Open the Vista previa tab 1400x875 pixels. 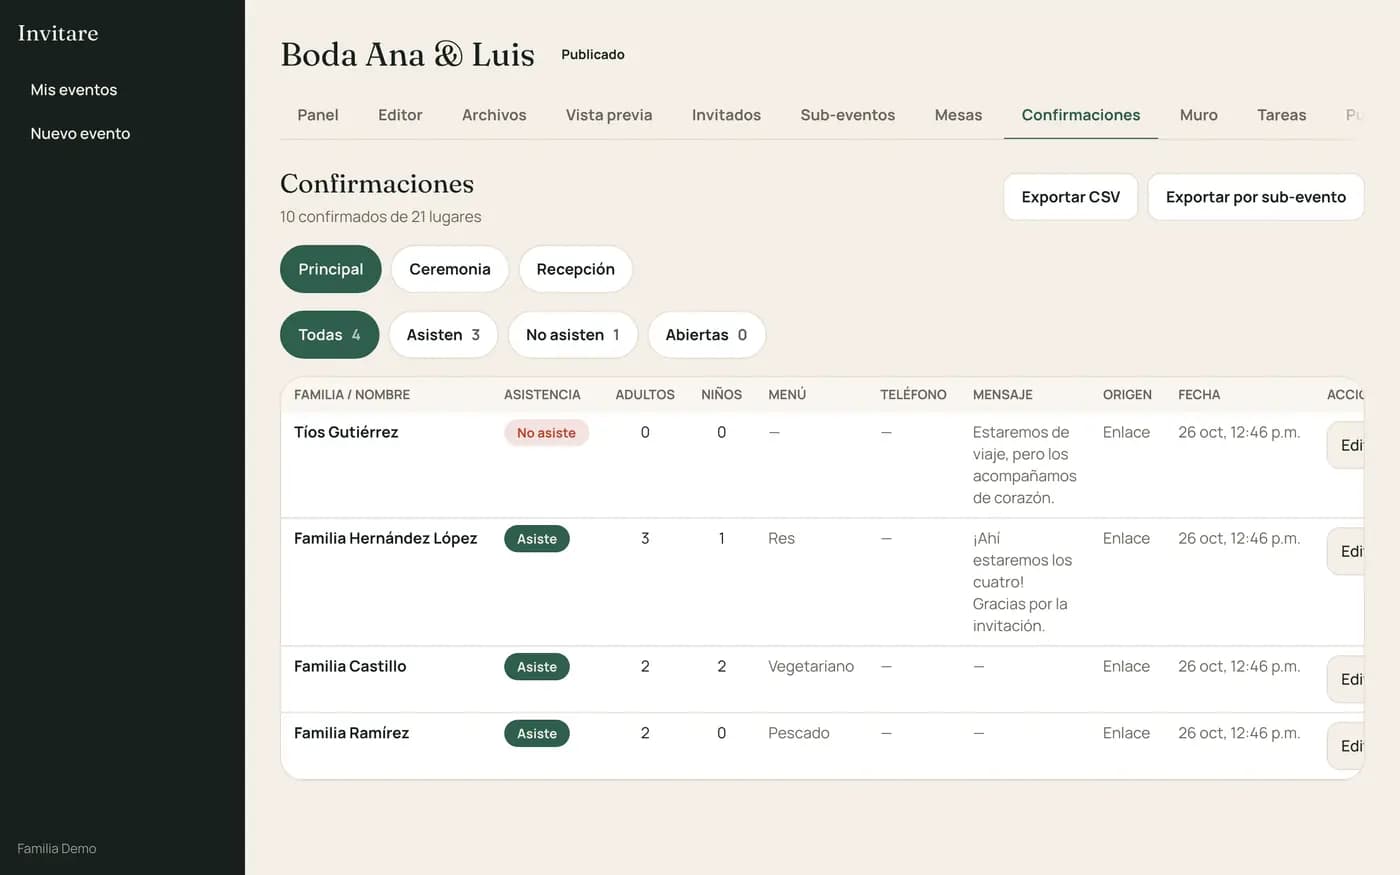click(609, 115)
